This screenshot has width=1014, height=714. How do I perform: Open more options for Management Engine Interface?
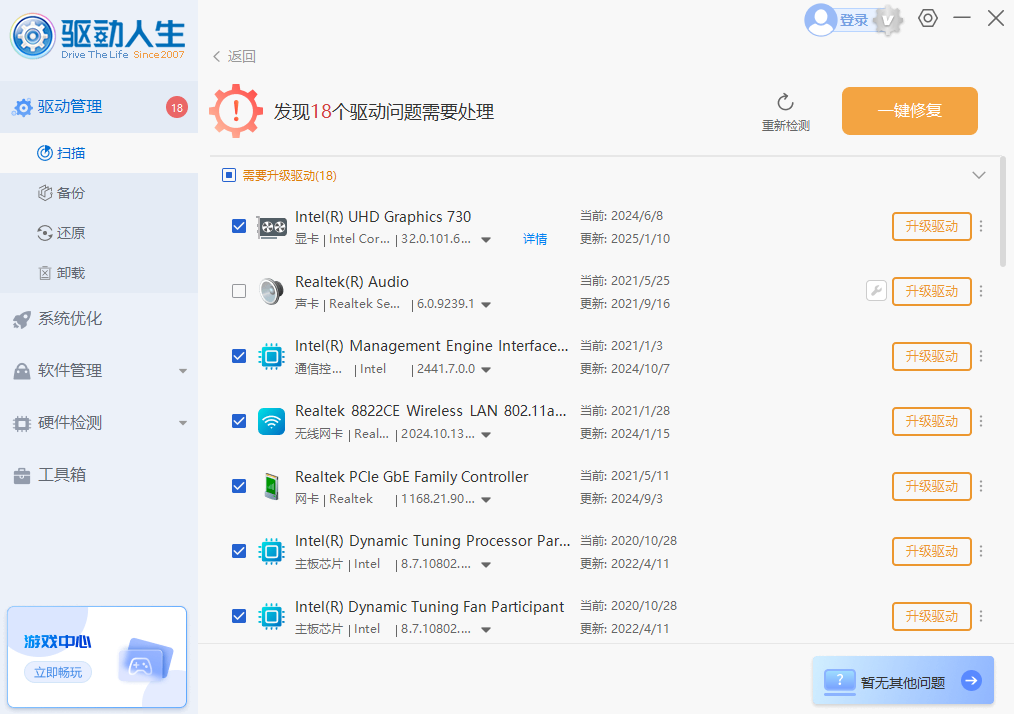pos(981,356)
